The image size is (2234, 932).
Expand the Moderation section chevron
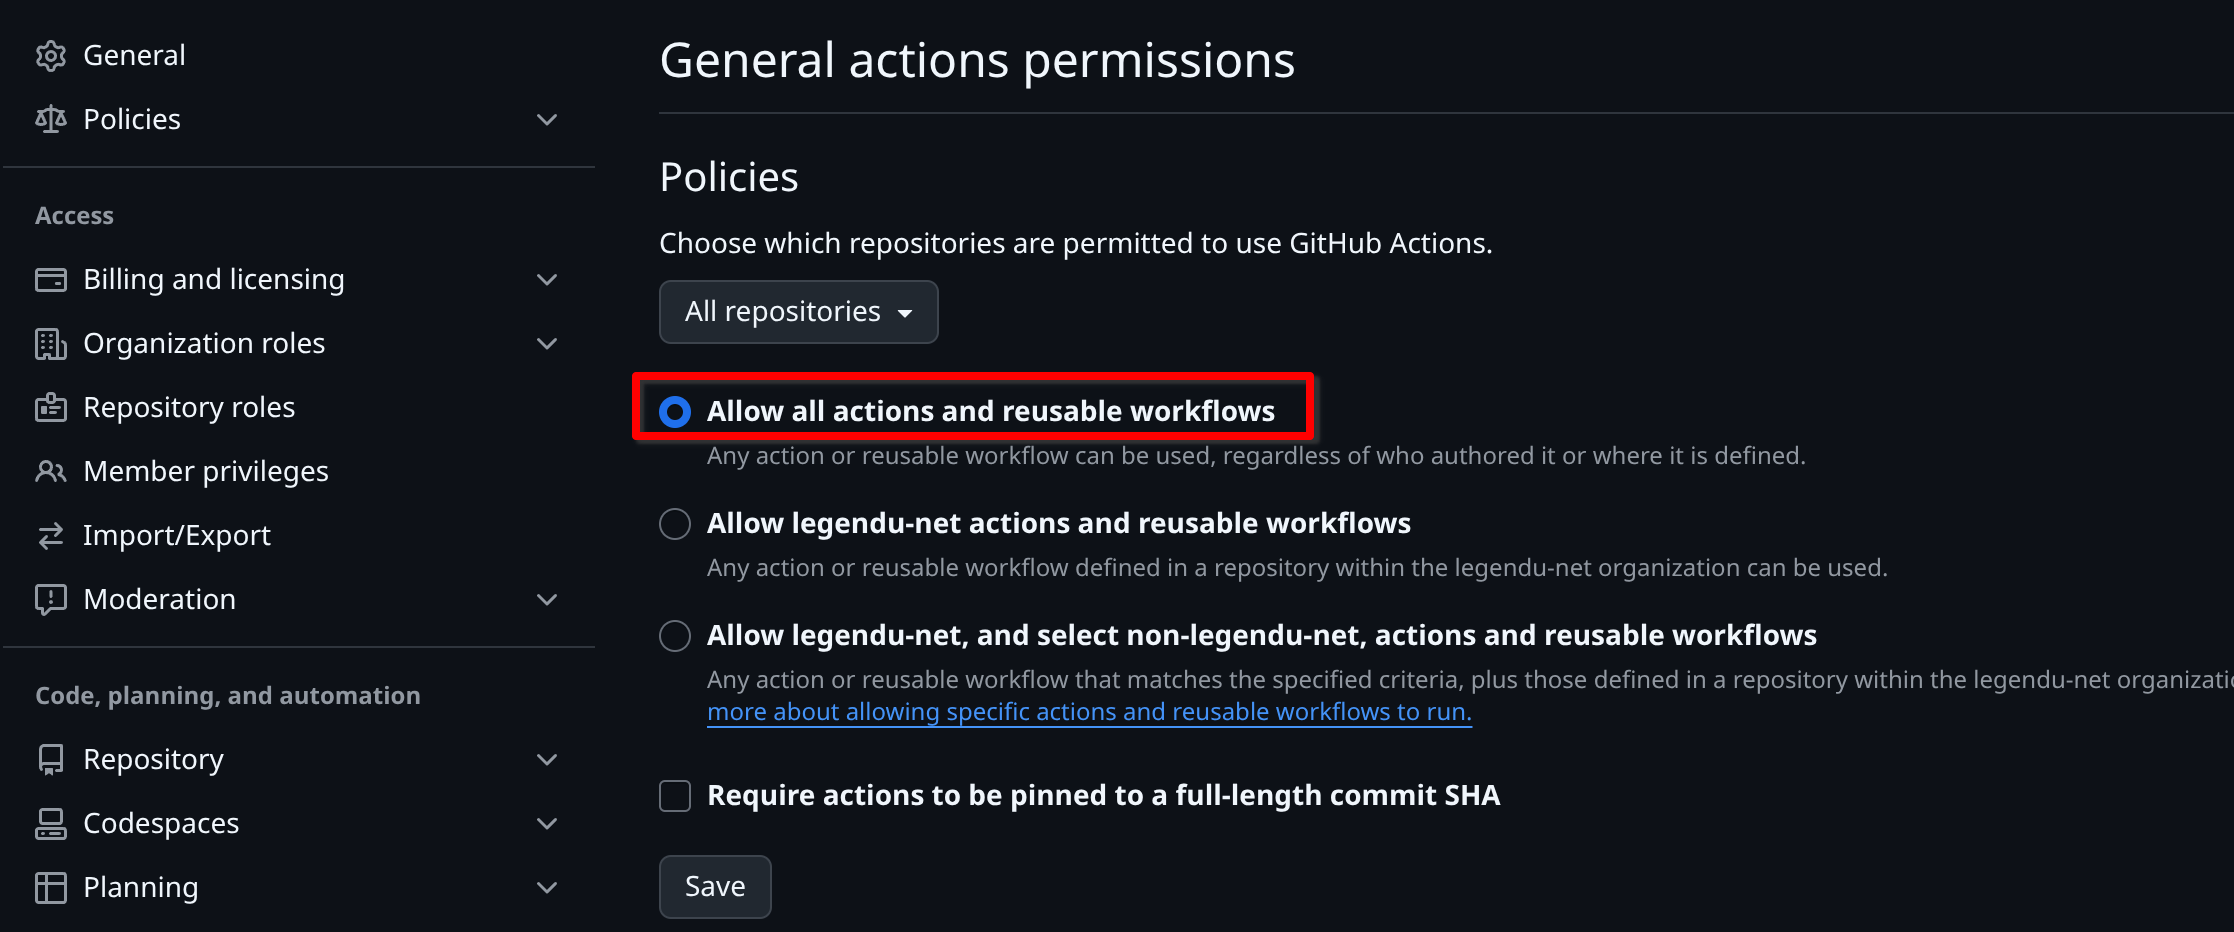(547, 600)
